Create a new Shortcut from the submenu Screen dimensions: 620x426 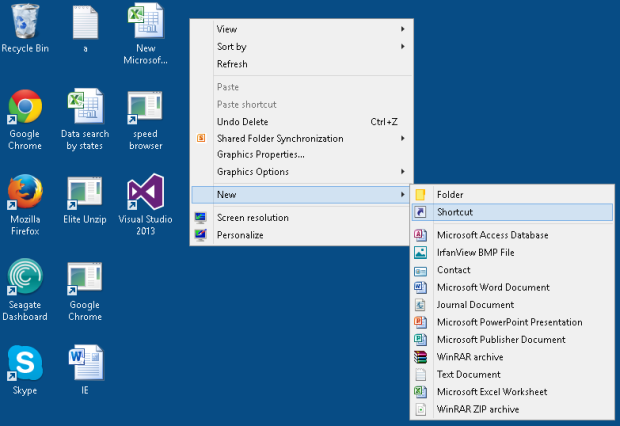click(455, 212)
